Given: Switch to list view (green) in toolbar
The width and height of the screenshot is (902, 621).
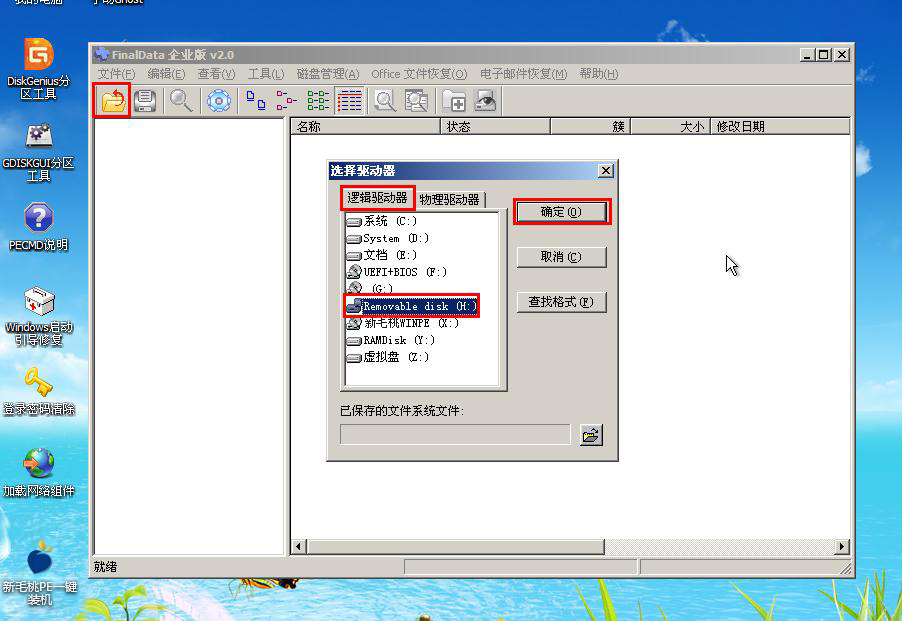Looking at the screenshot, I should point(318,101).
